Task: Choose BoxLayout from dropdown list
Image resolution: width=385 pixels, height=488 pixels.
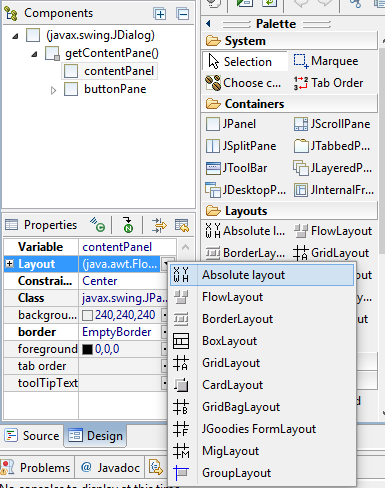Action: (262, 341)
